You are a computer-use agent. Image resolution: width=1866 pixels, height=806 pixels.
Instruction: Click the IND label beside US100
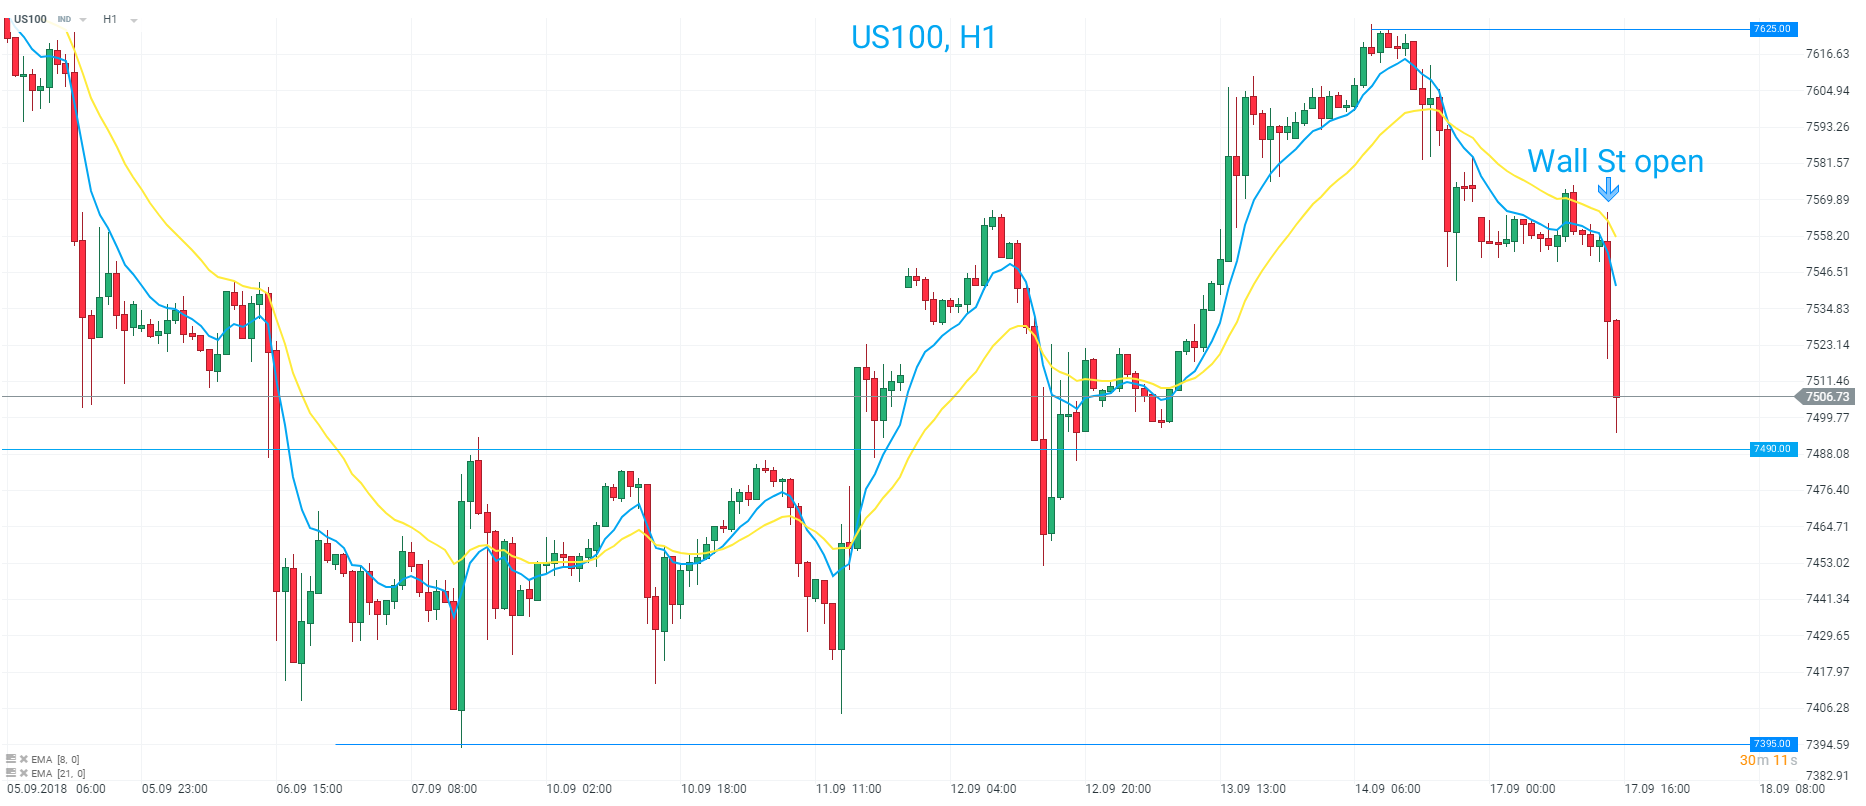pos(64,20)
